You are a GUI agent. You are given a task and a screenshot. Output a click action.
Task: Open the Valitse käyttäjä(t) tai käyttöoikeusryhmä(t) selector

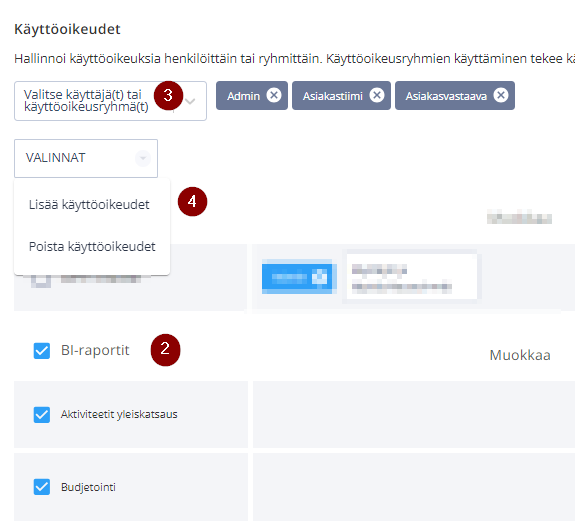110,101
